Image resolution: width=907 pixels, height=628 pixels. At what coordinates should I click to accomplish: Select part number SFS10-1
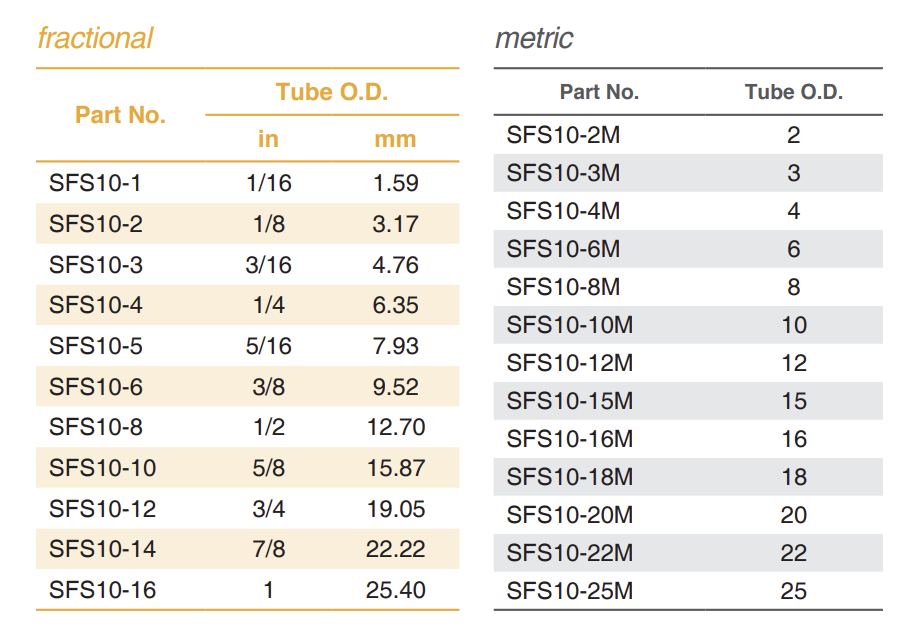pyautogui.click(x=95, y=183)
